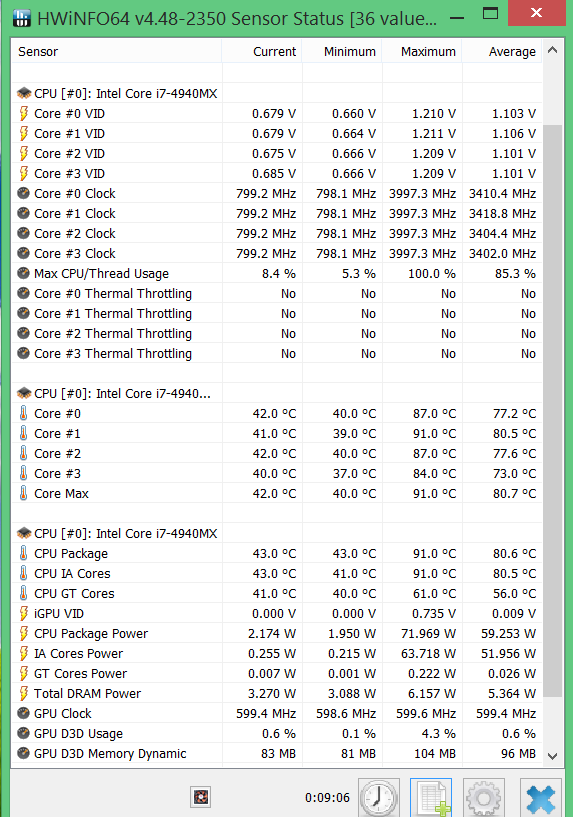
Task: Select the CPU IA Cores row
Action: [277, 573]
